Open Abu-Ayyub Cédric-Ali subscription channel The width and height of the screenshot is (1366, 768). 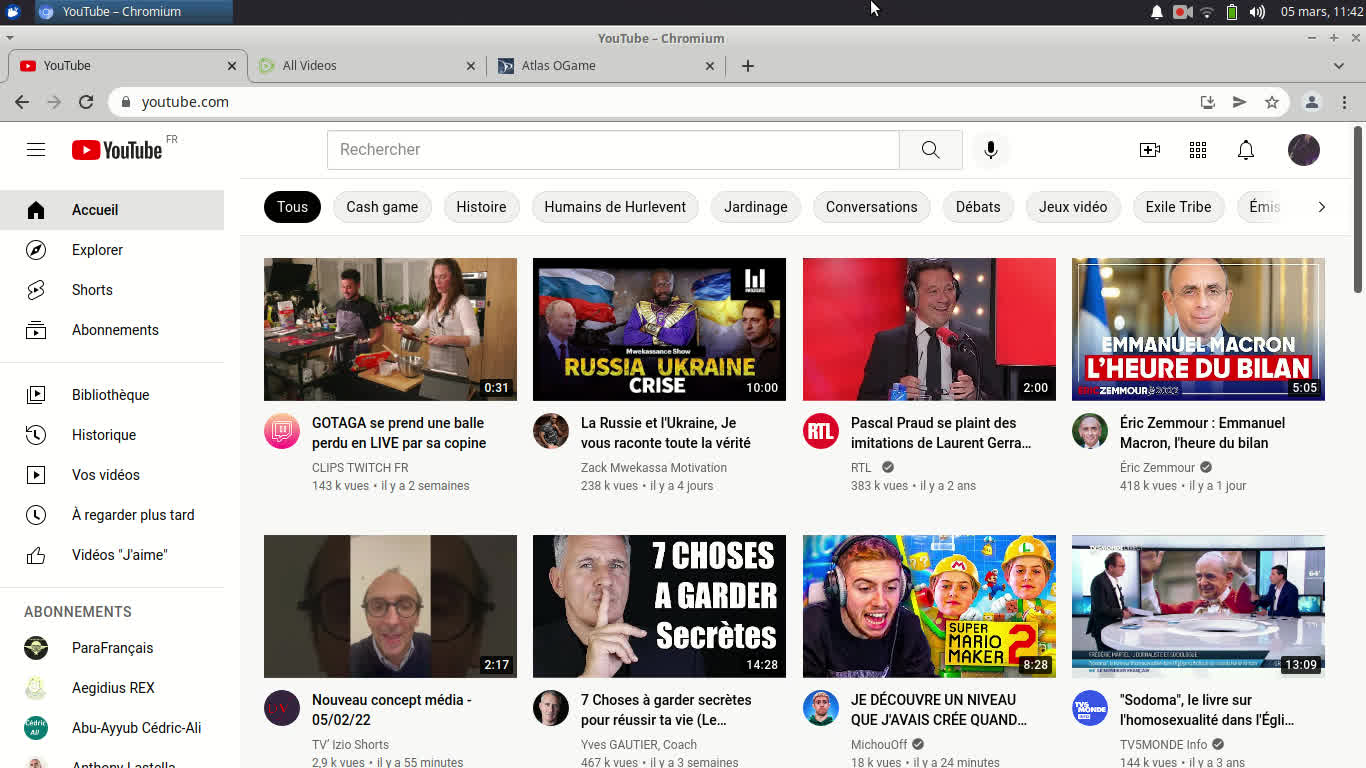112,728
